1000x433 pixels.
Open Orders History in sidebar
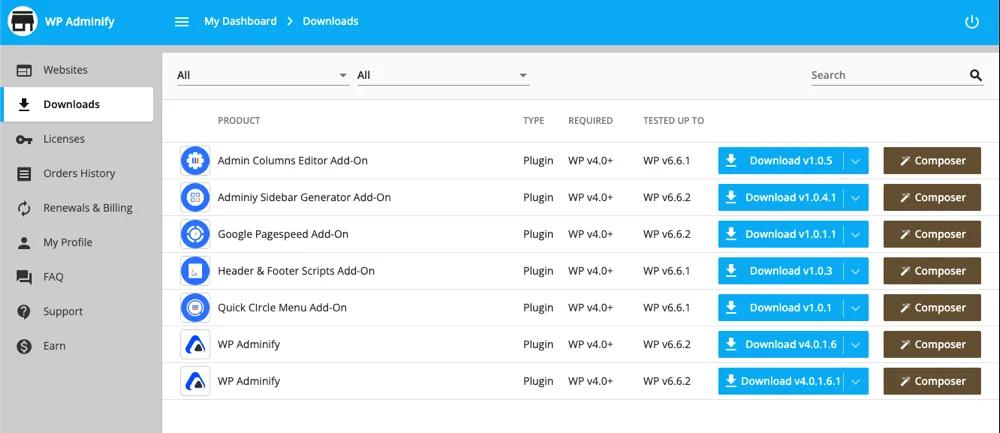click(x=78, y=173)
